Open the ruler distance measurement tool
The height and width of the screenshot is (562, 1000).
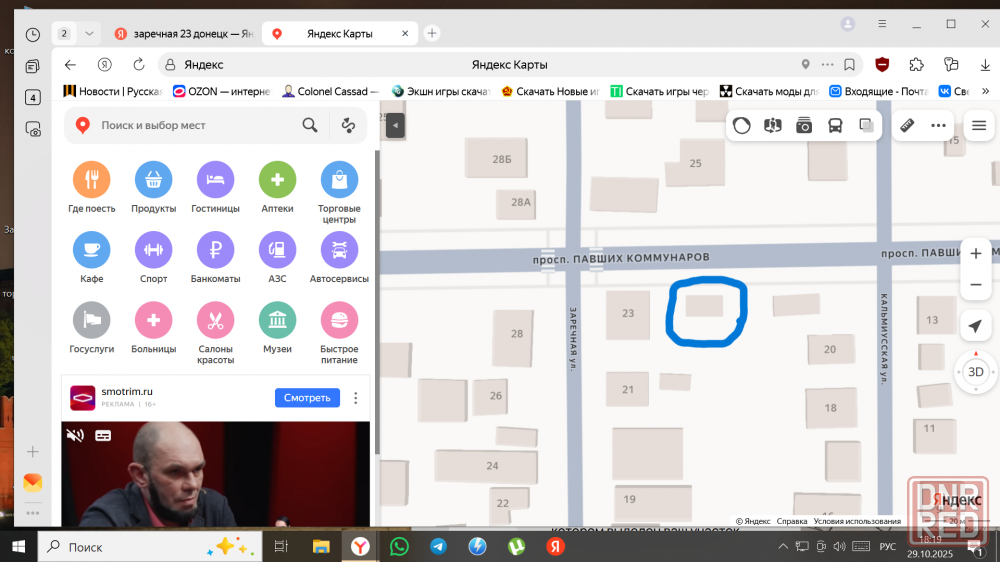(x=908, y=126)
